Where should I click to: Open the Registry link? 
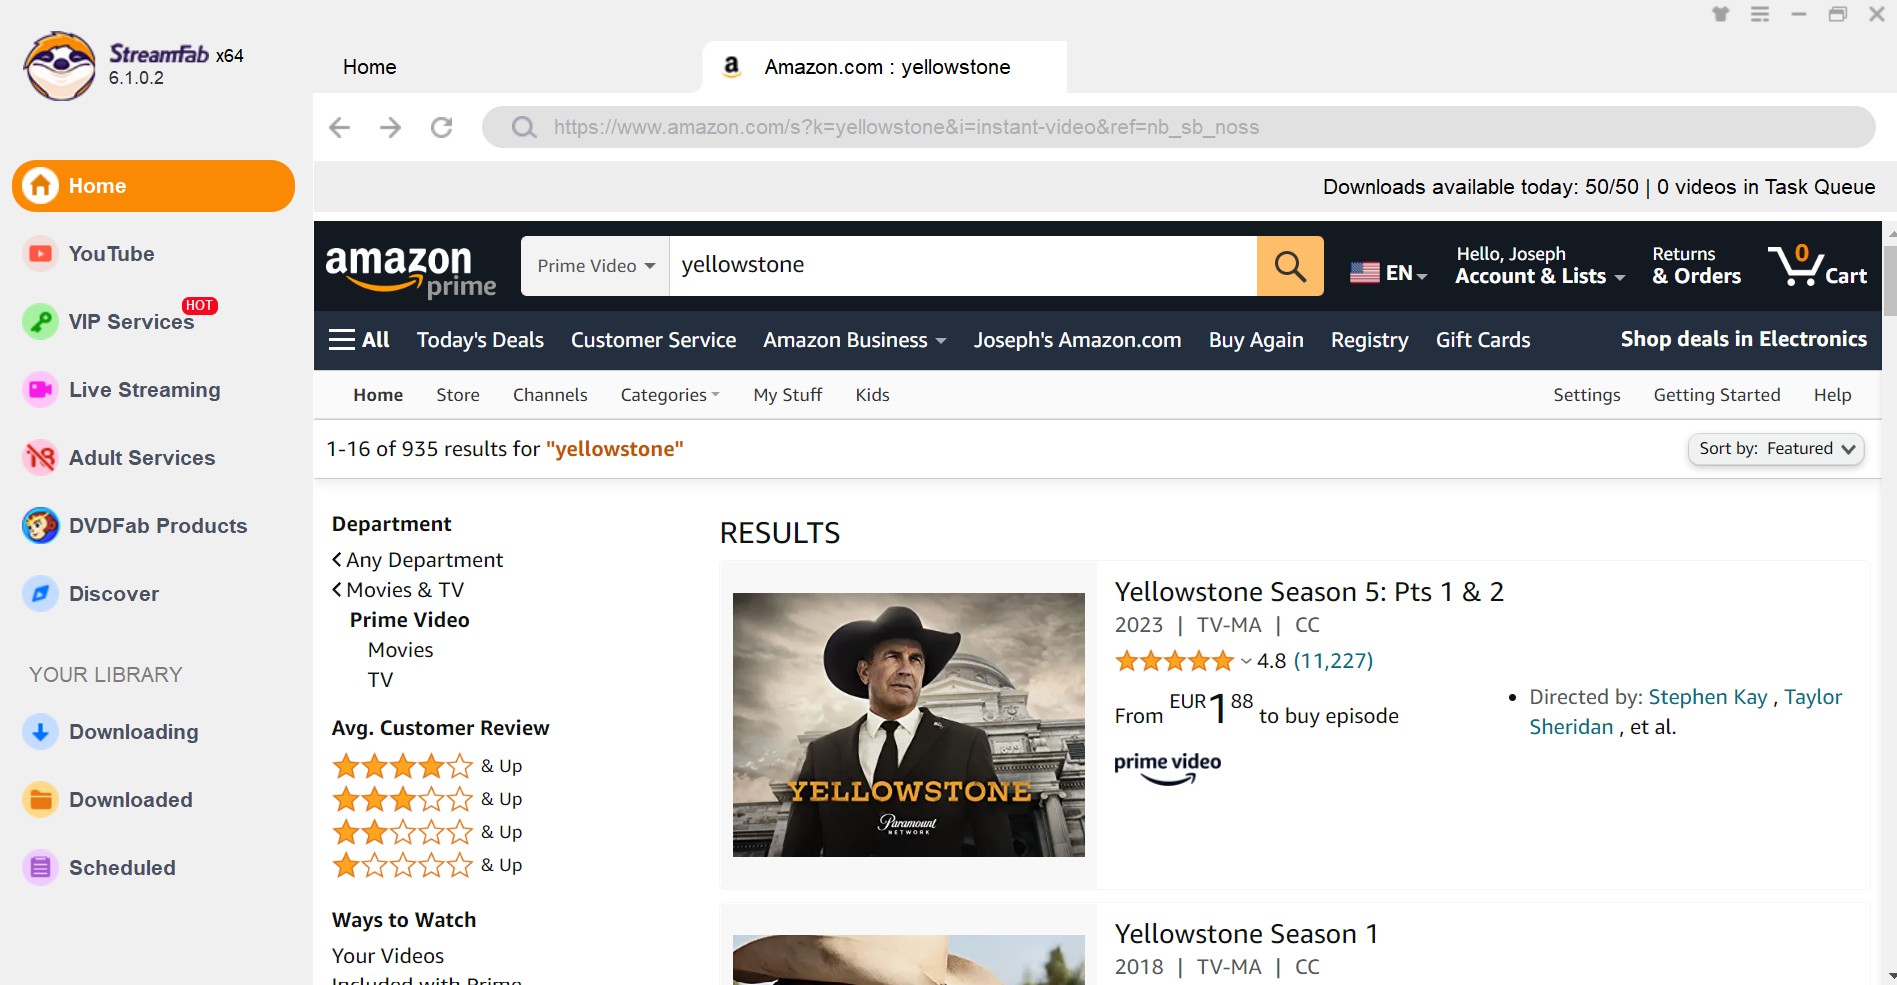1369,340
